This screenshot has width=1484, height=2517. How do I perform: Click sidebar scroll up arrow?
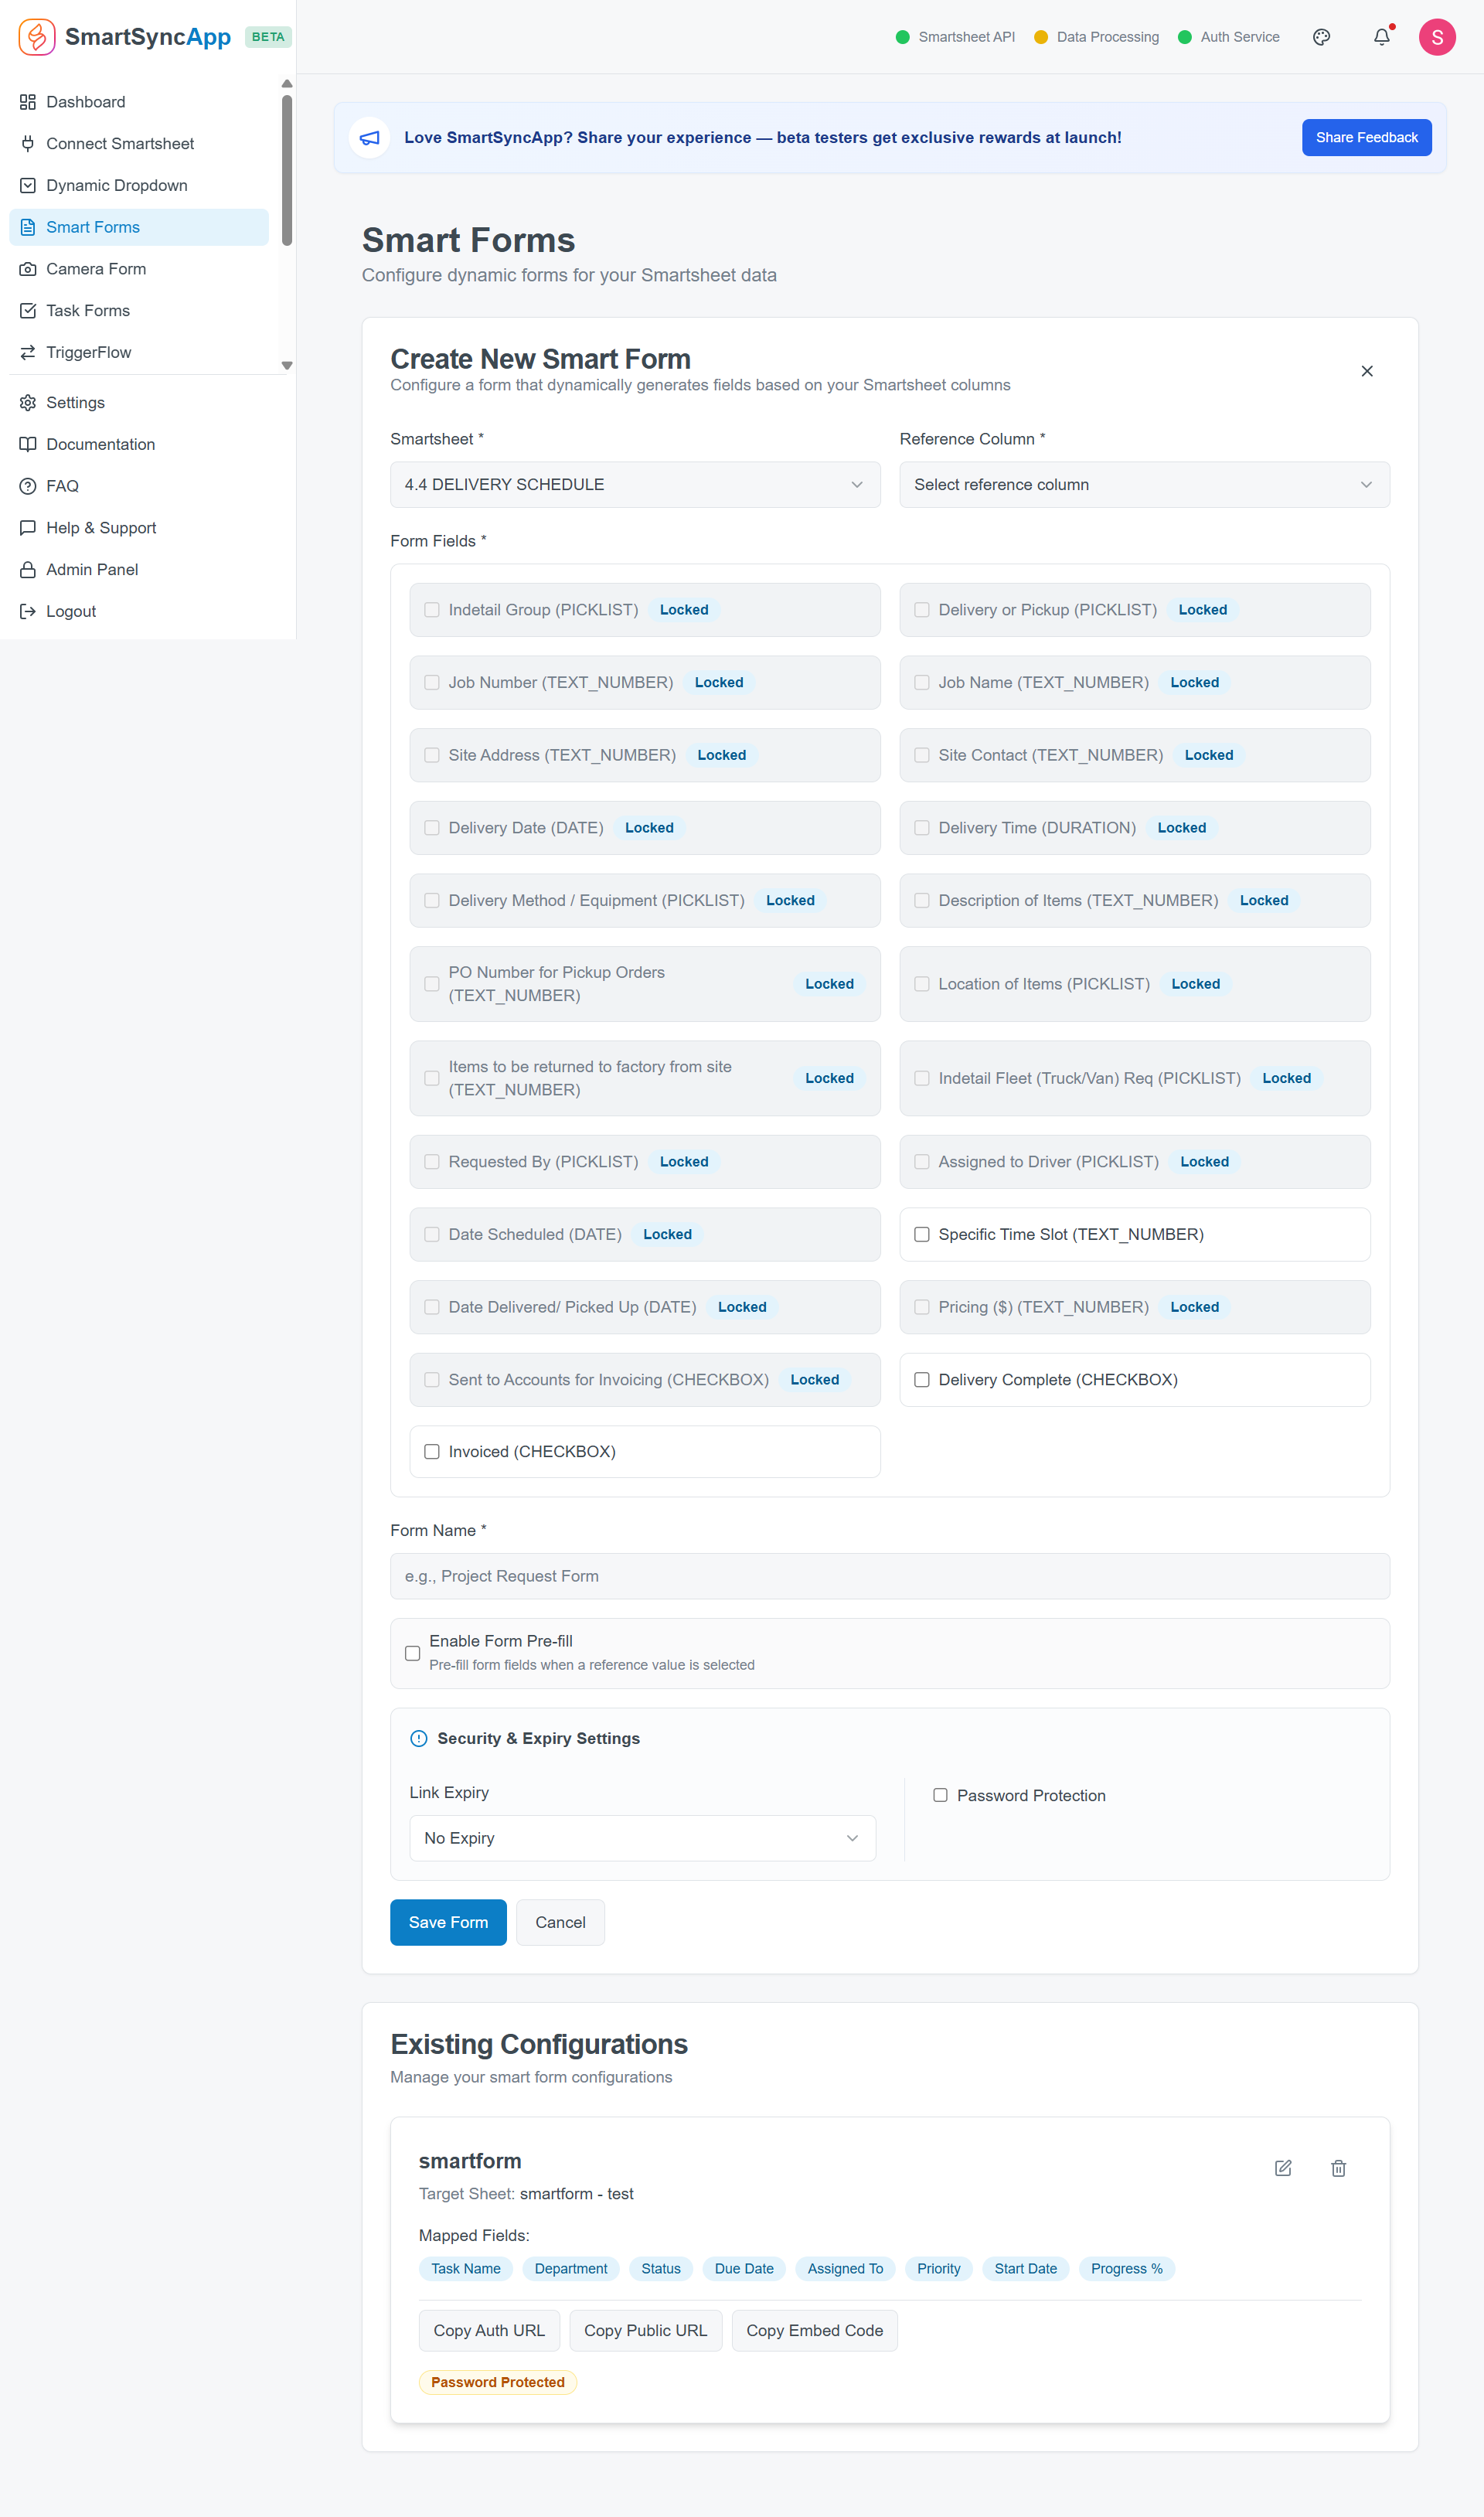coord(287,84)
